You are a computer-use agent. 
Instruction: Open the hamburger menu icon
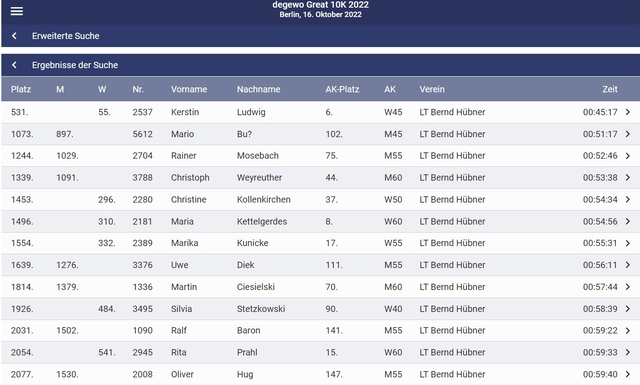pyautogui.click(x=17, y=11)
